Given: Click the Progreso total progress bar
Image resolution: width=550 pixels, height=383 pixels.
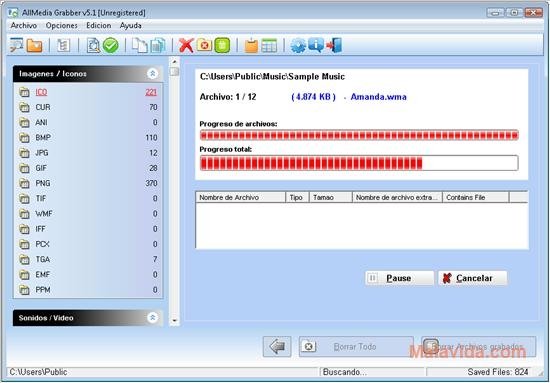Looking at the screenshot, I should [x=359, y=163].
